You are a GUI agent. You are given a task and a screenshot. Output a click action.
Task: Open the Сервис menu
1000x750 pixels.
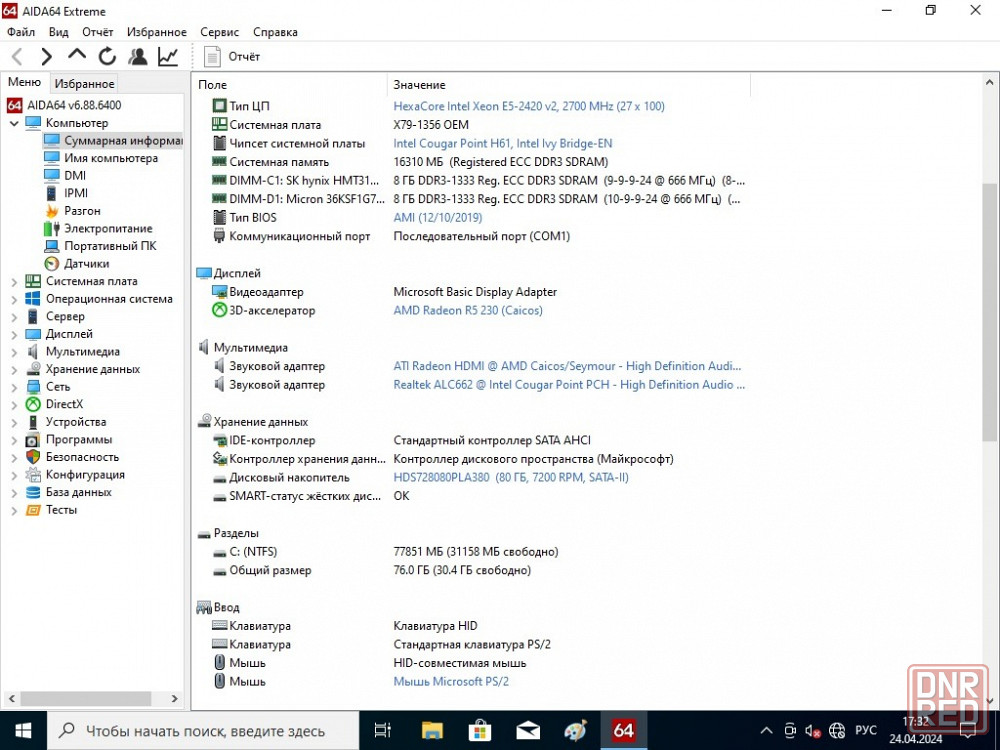click(219, 32)
